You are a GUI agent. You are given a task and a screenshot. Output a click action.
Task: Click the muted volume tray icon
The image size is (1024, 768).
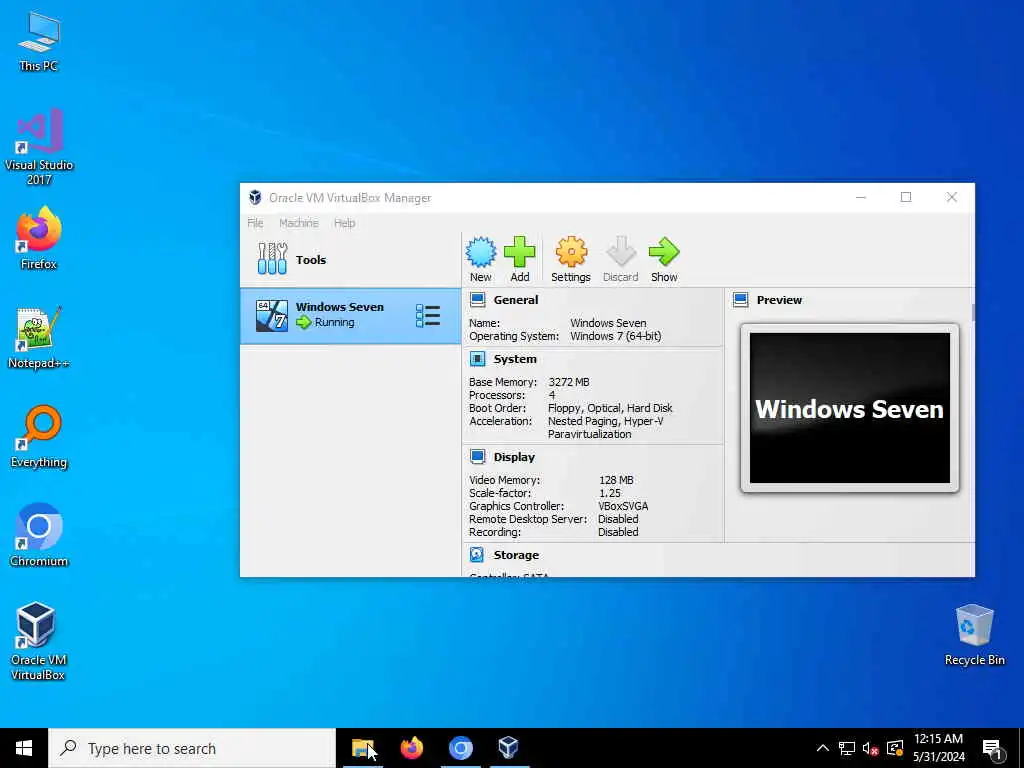point(871,748)
